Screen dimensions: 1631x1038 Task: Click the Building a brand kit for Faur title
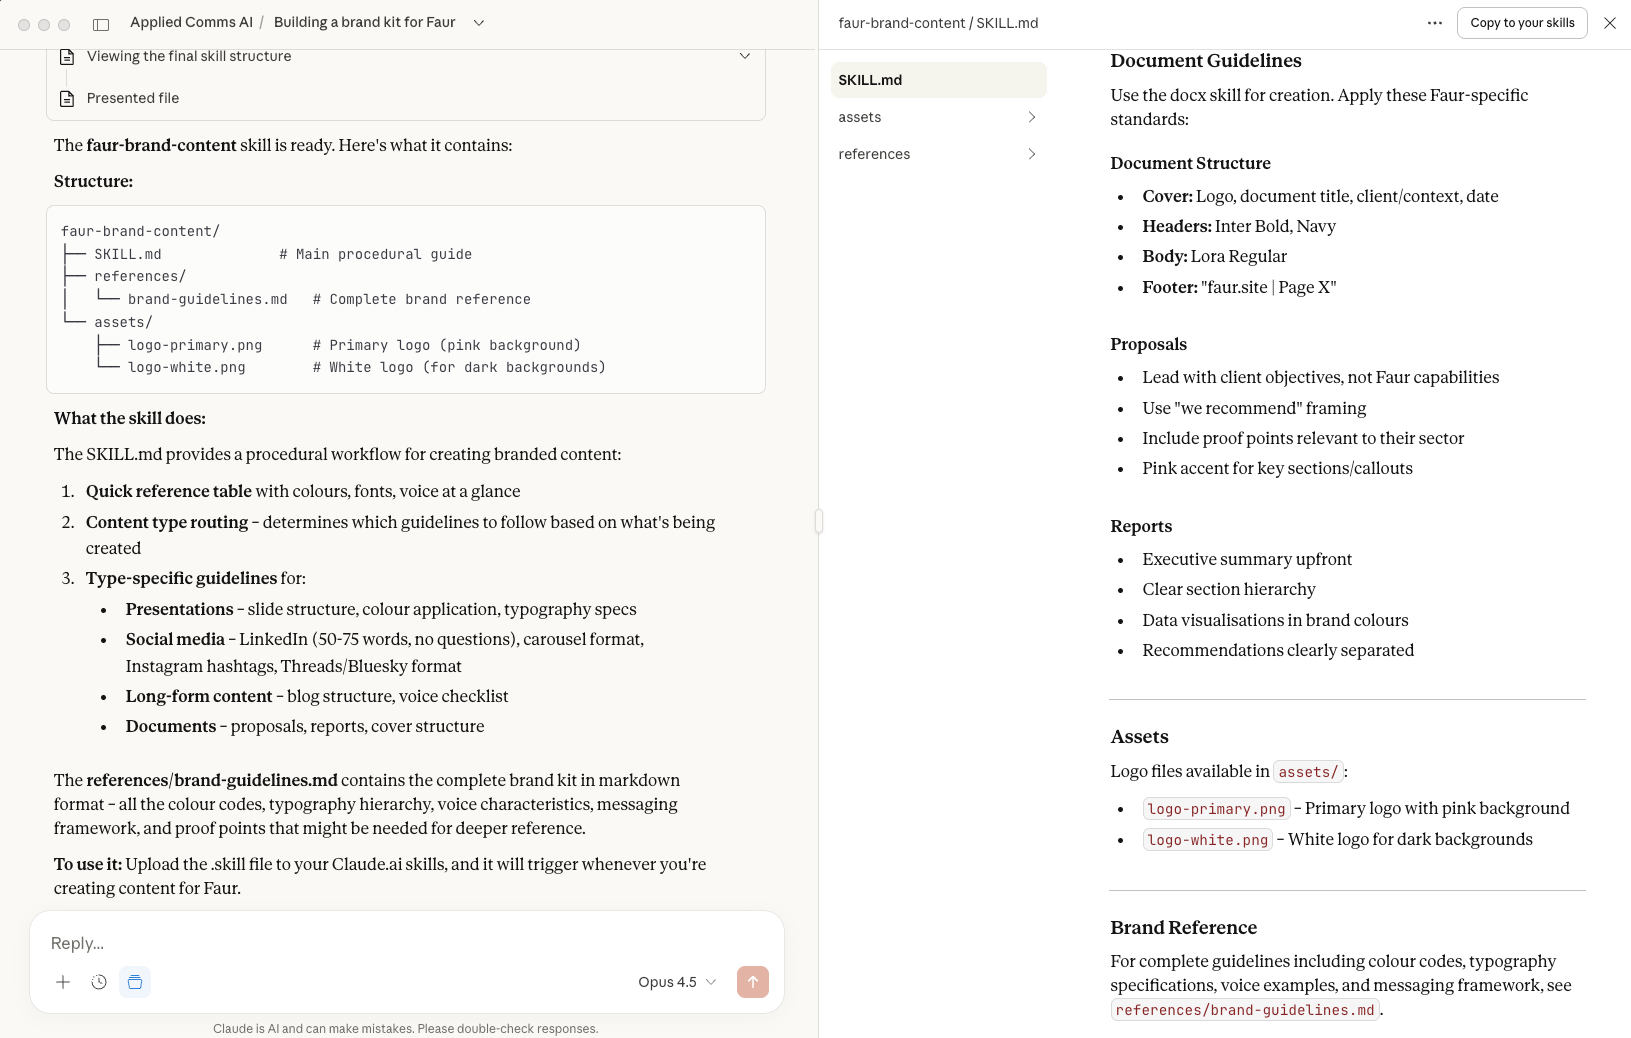364,23
